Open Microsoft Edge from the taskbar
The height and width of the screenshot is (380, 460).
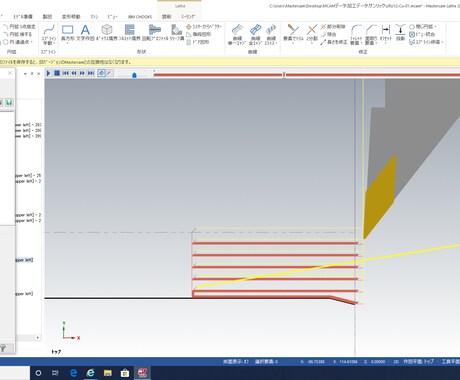73,373
